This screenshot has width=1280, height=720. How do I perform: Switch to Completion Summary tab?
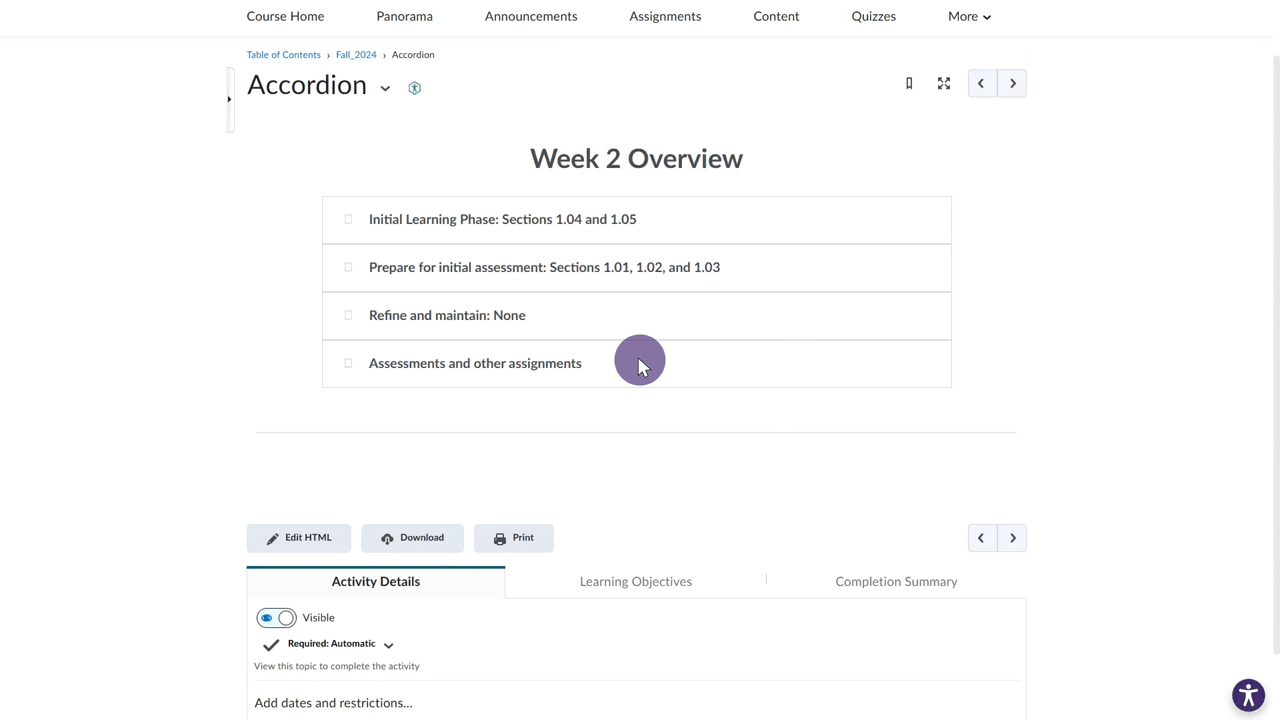tap(896, 582)
